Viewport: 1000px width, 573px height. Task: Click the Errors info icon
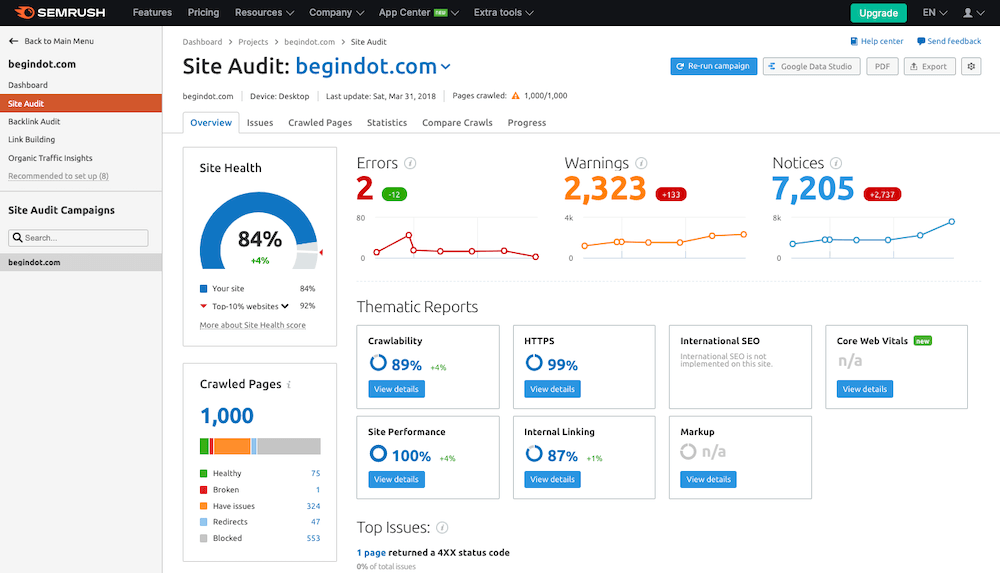410,163
